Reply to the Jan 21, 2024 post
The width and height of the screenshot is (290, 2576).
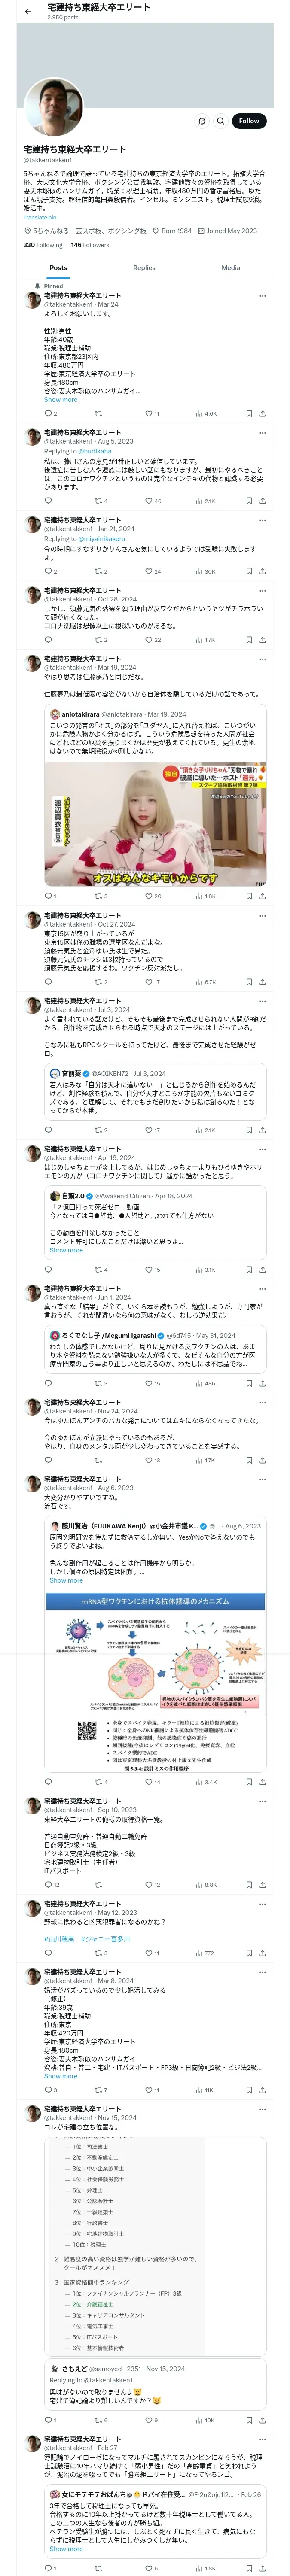[47, 571]
